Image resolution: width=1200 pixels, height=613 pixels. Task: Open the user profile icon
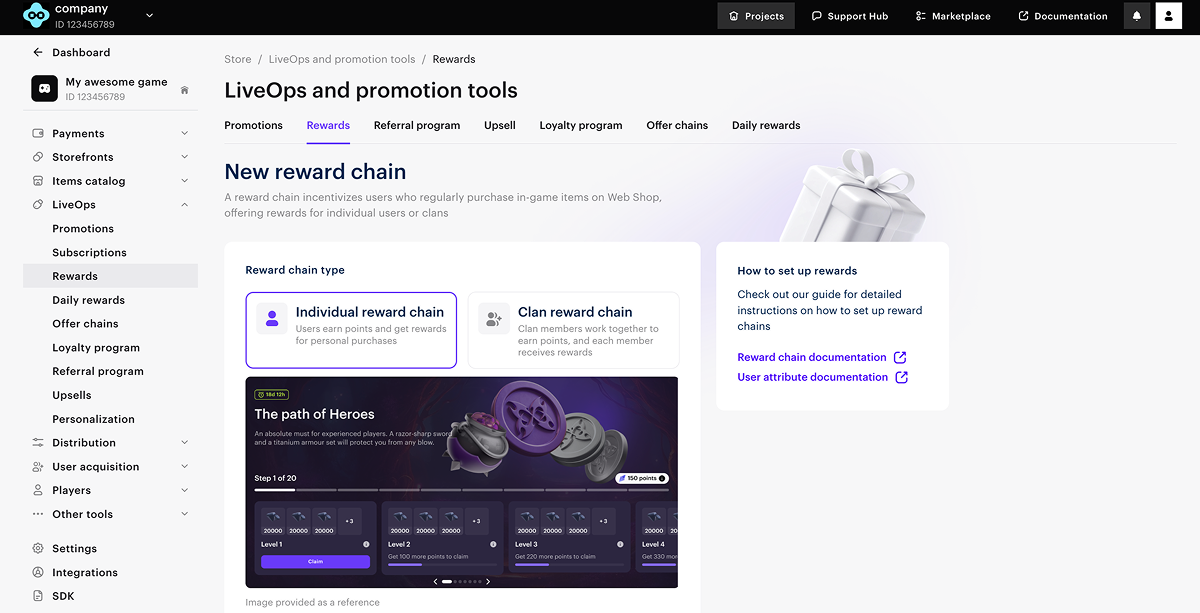click(x=1168, y=16)
